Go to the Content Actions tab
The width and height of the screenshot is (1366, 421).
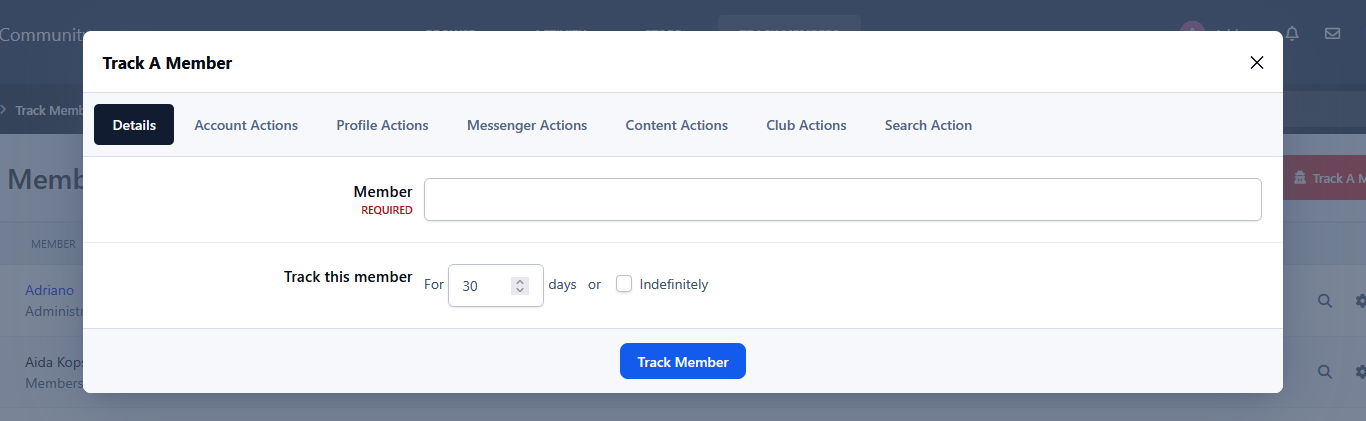[x=677, y=125]
